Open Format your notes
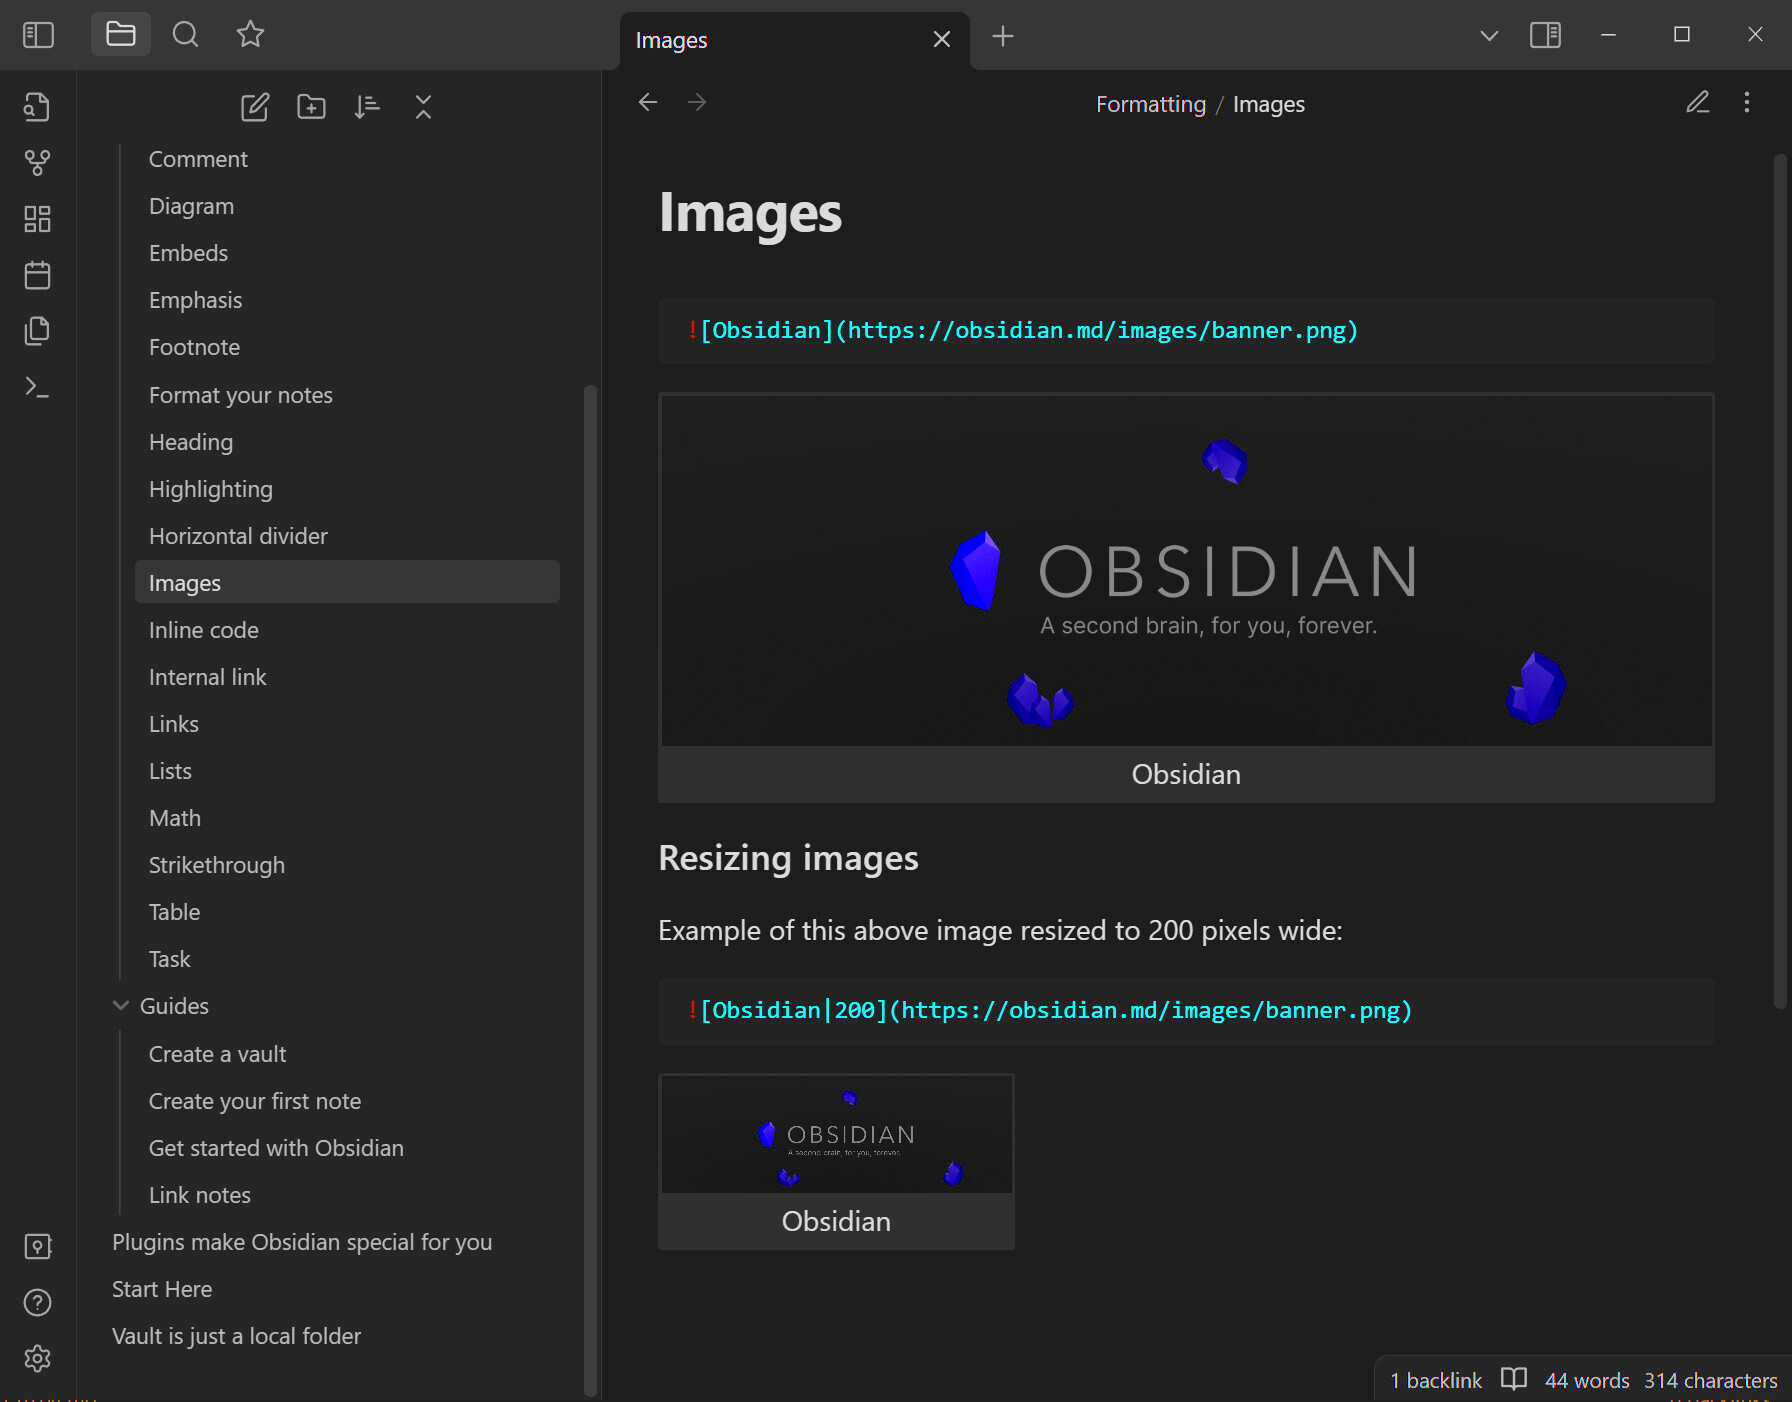The width and height of the screenshot is (1792, 1402). pos(347,395)
